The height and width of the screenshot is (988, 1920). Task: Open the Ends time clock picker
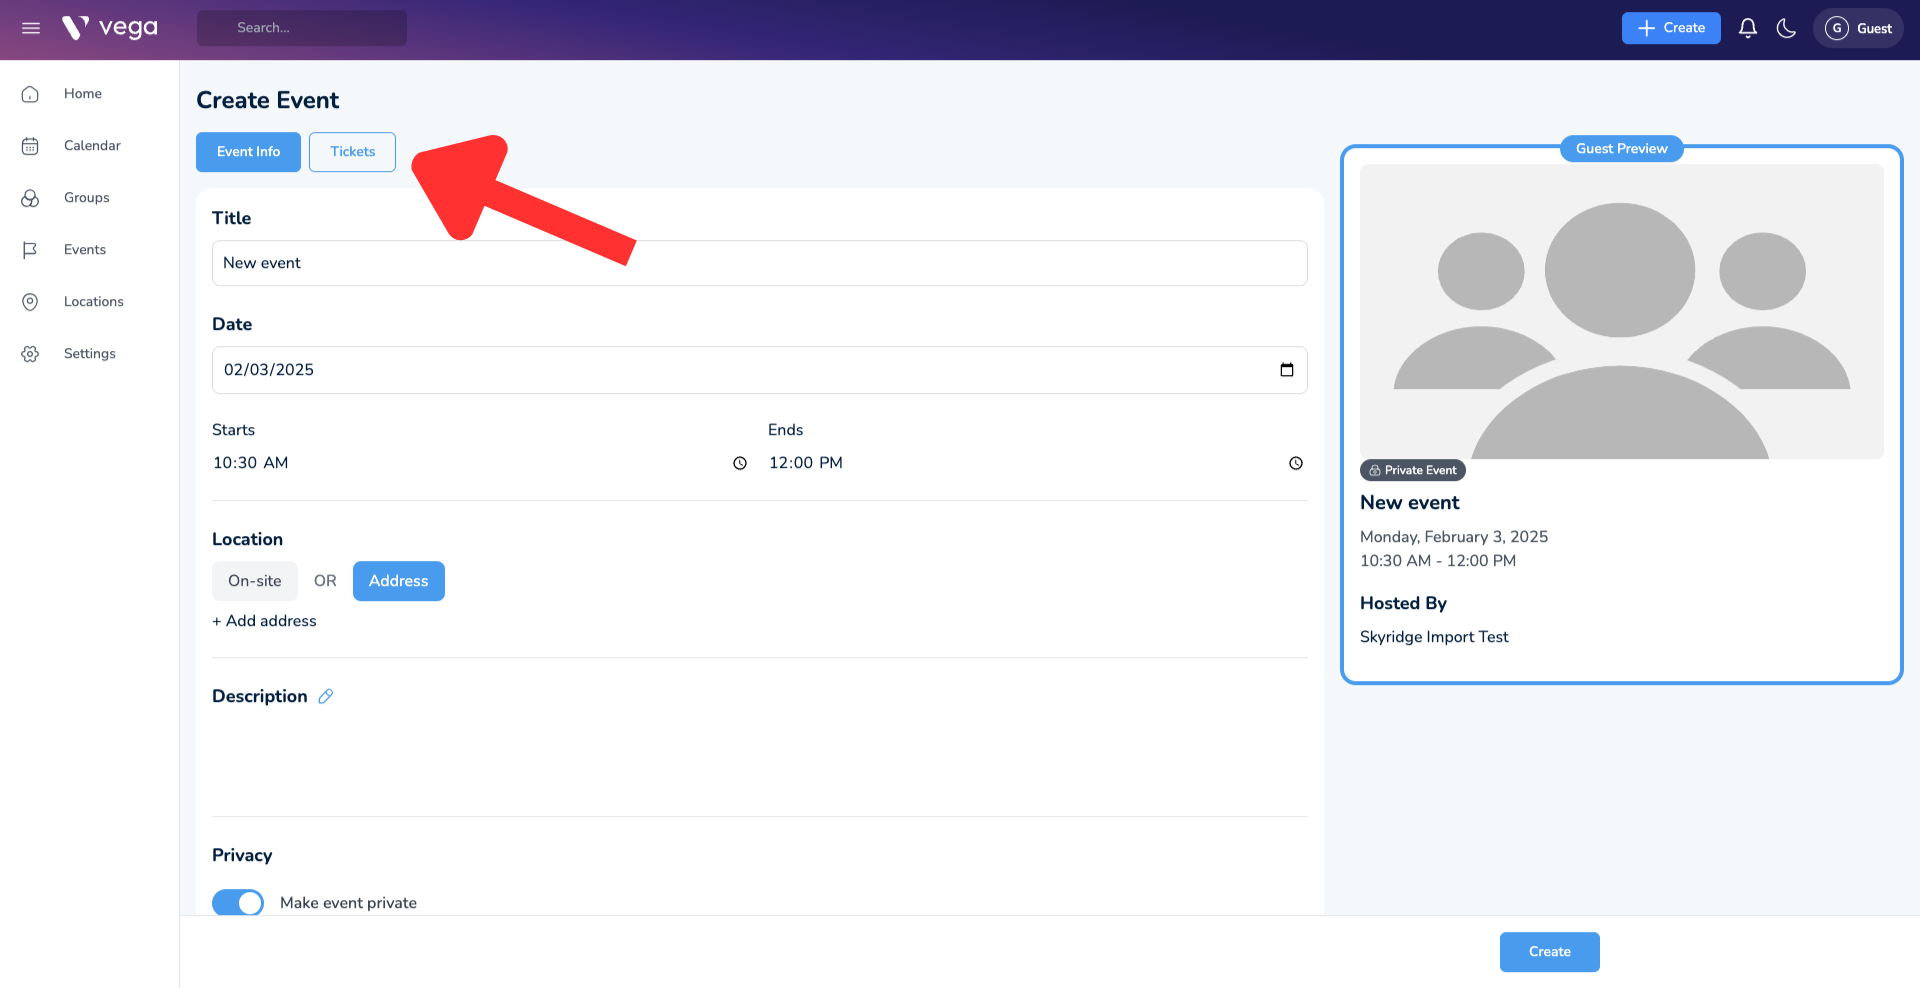[x=1295, y=463]
